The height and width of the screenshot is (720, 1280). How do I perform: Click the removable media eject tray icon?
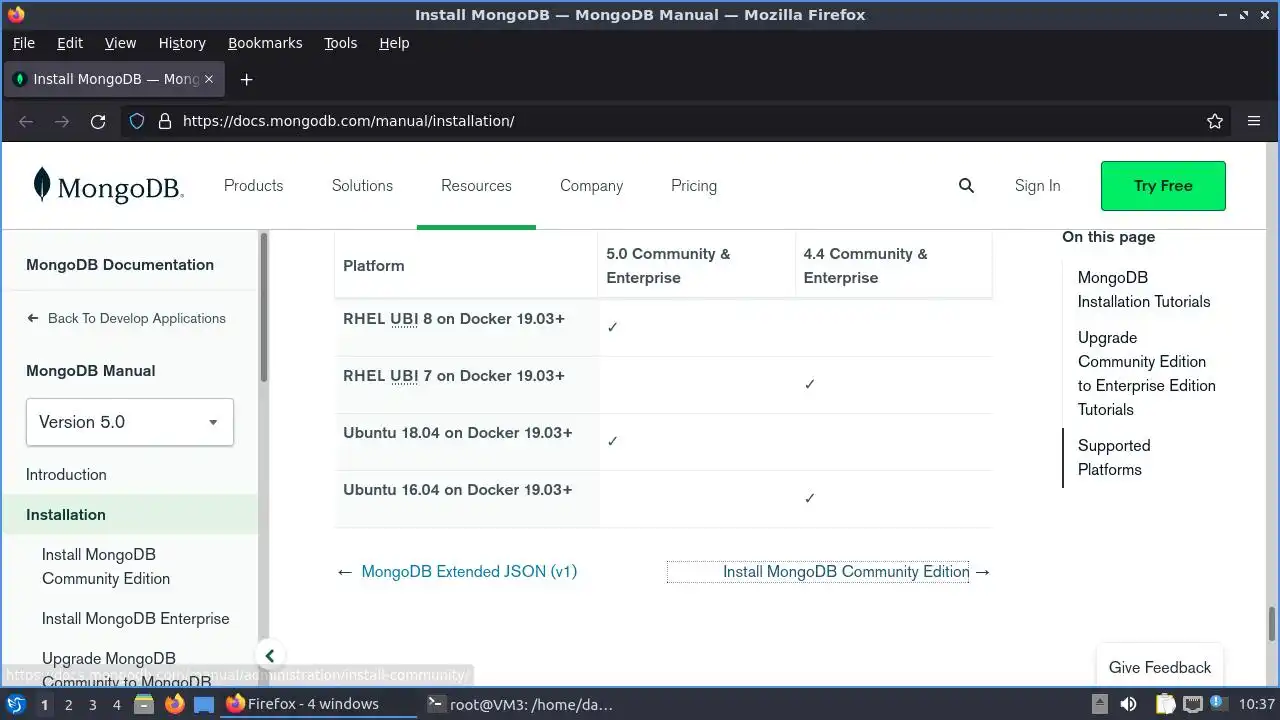pos(1099,704)
